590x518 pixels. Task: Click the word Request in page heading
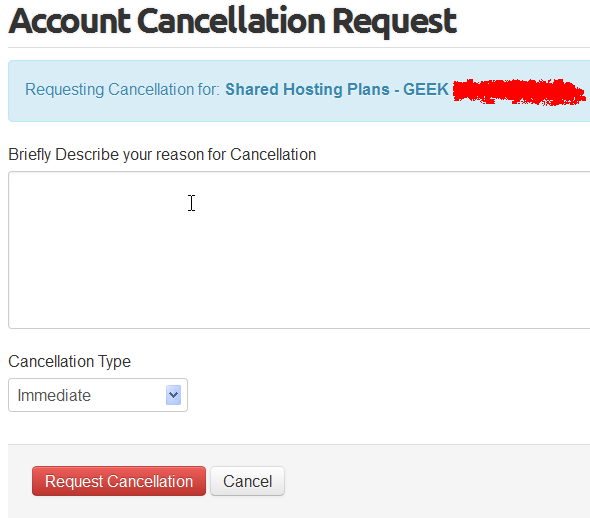395,21
